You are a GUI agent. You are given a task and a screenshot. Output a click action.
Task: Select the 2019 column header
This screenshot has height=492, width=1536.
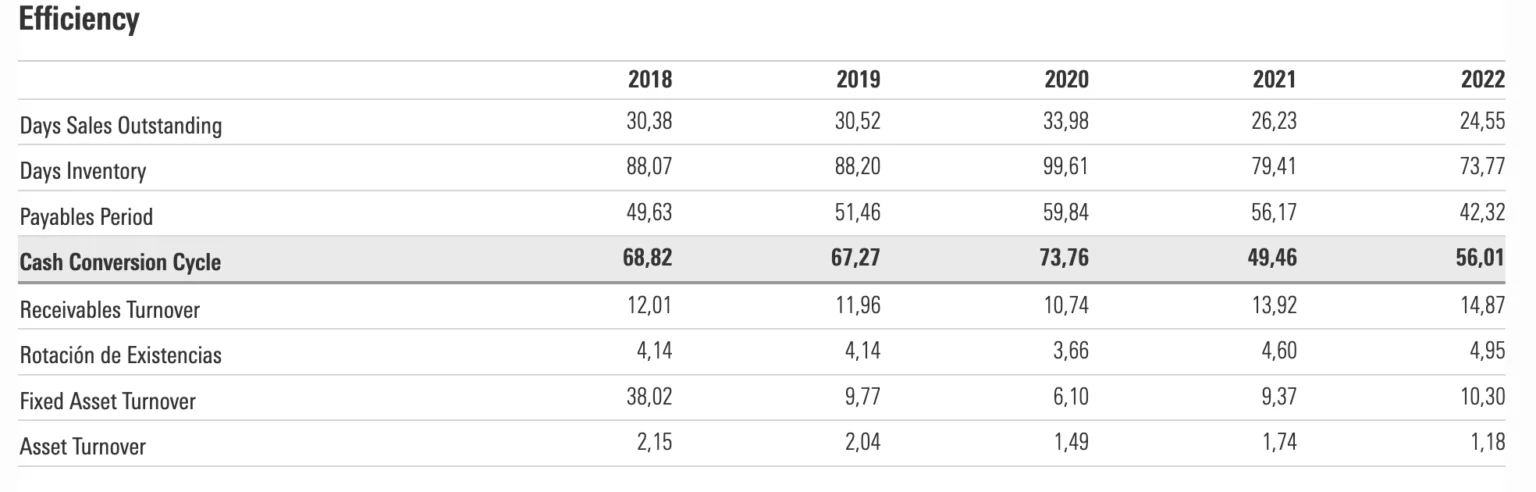tap(858, 81)
